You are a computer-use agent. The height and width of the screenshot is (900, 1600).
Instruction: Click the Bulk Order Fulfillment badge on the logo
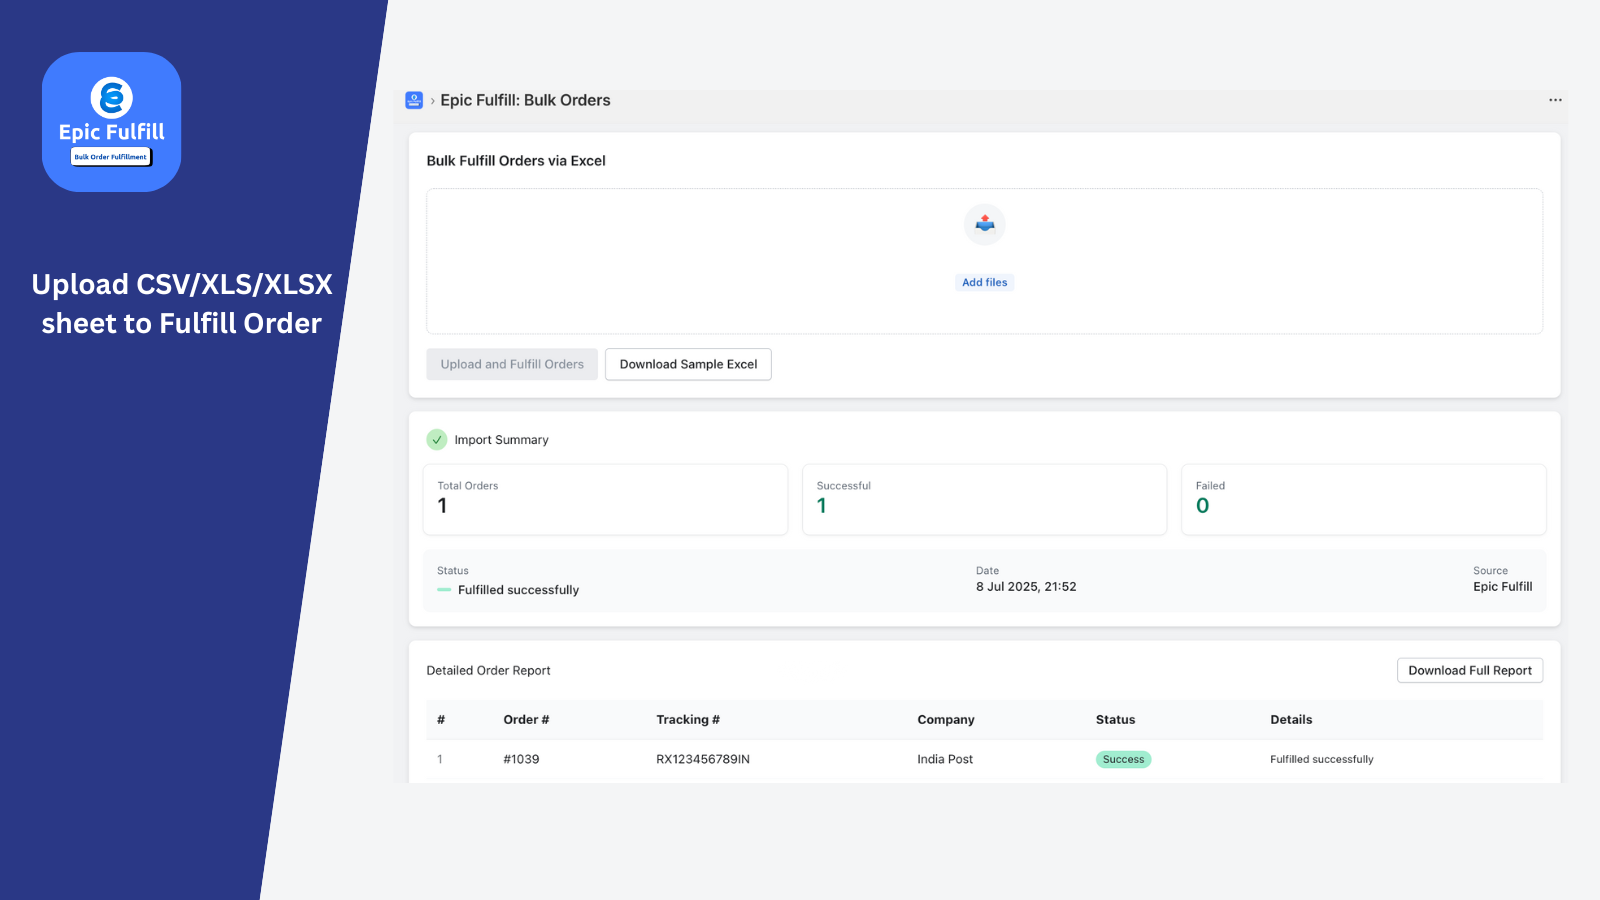[110, 156]
